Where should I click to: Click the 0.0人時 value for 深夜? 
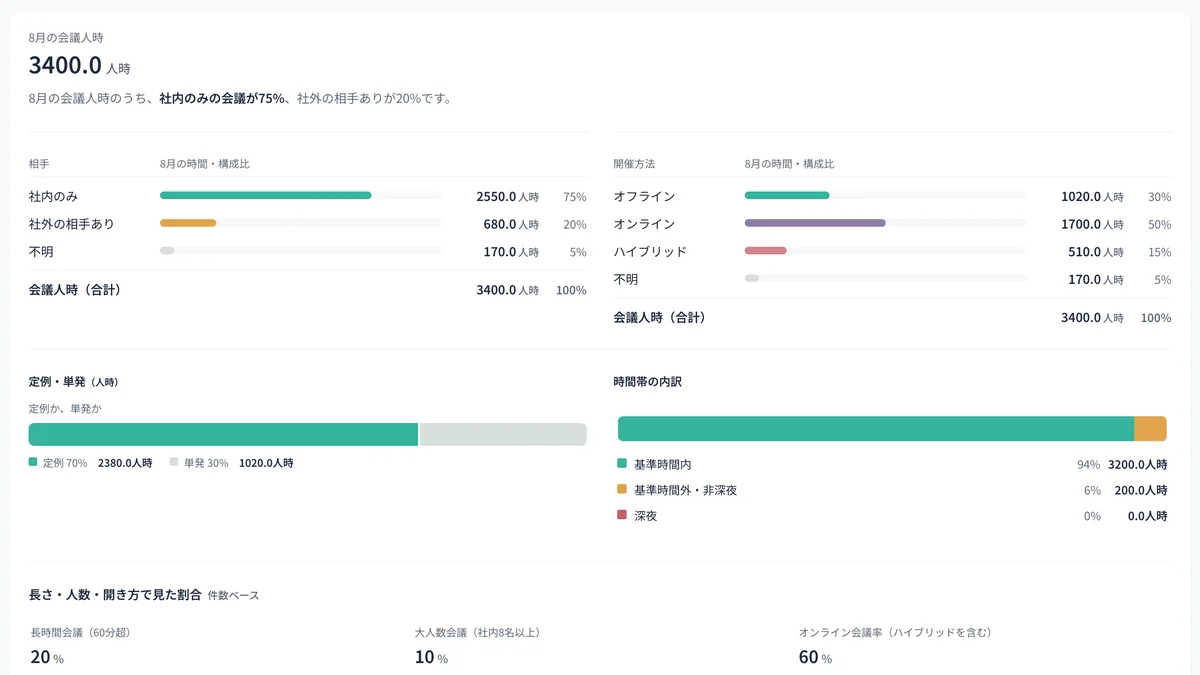pyautogui.click(x=1147, y=516)
